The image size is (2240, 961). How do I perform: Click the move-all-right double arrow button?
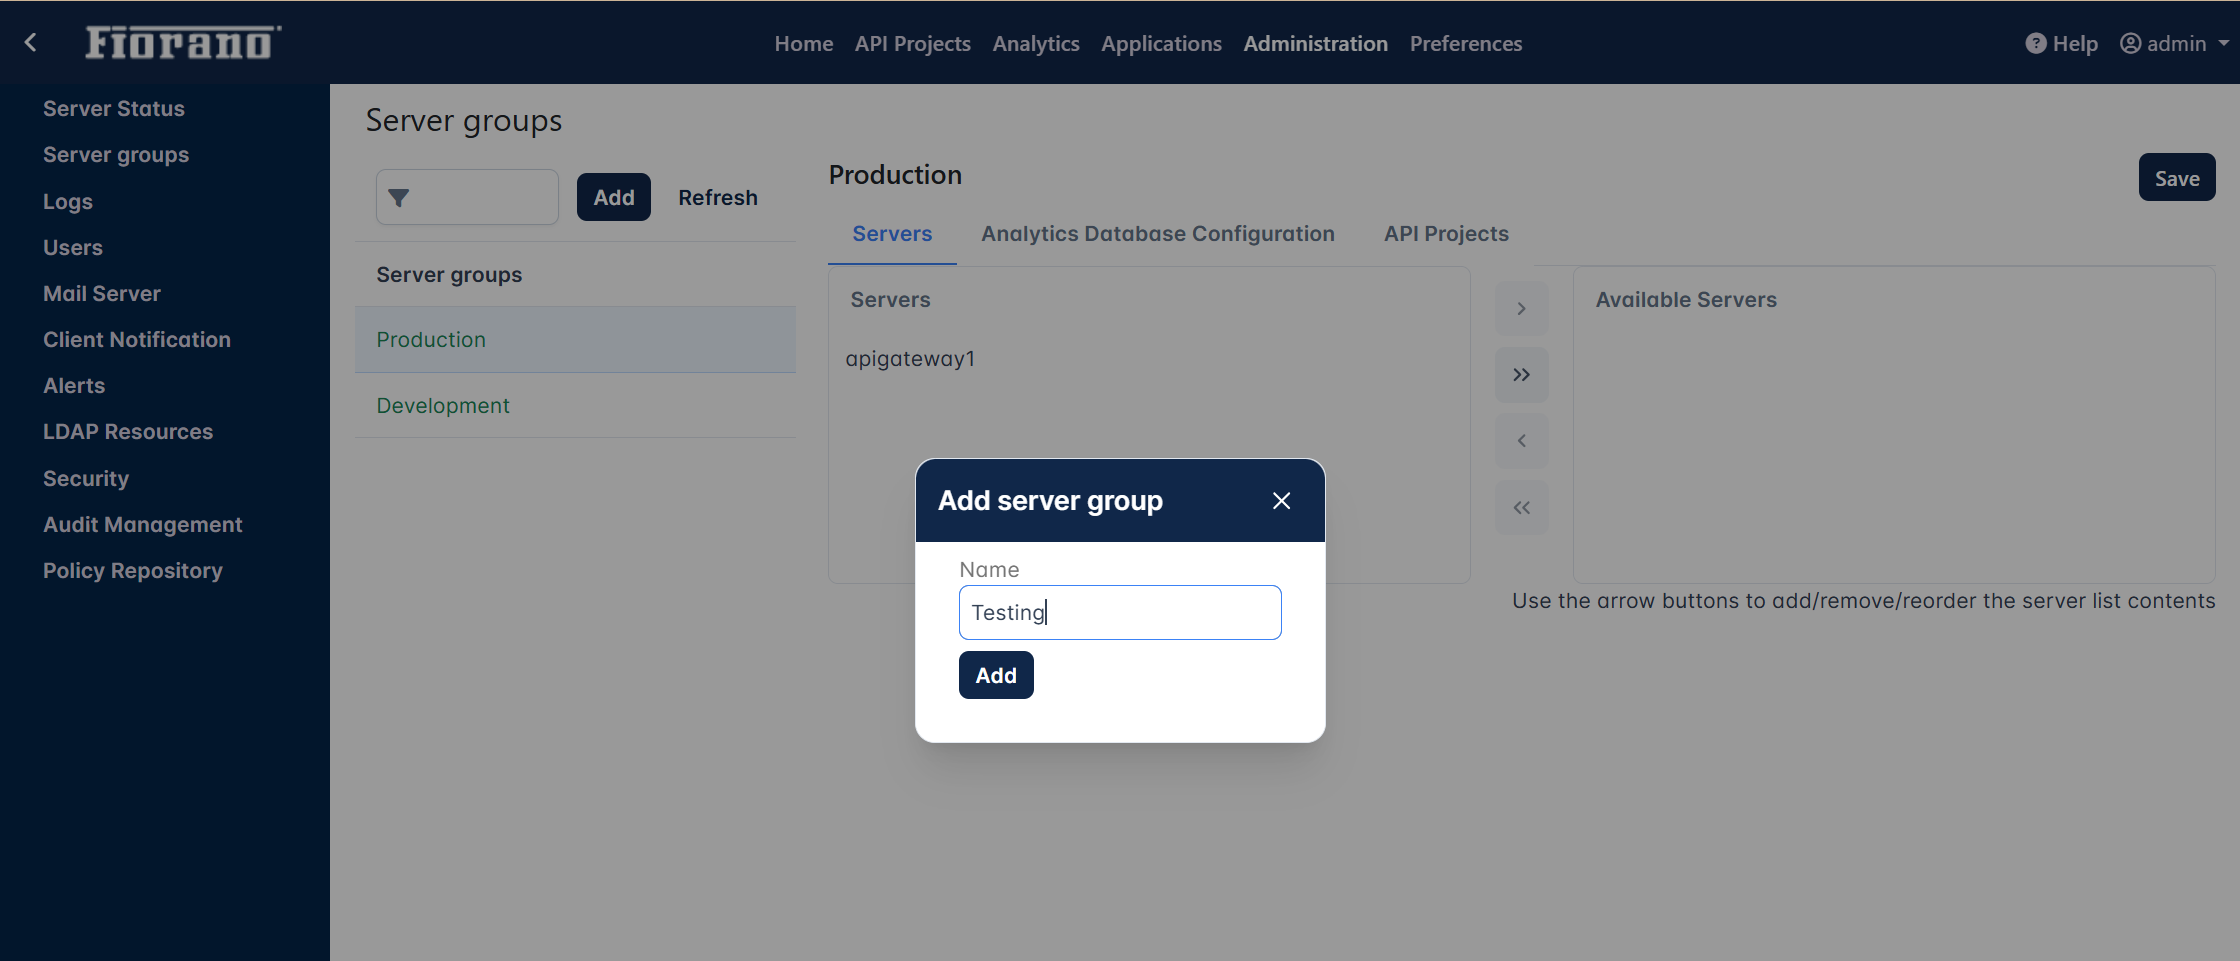point(1521,375)
